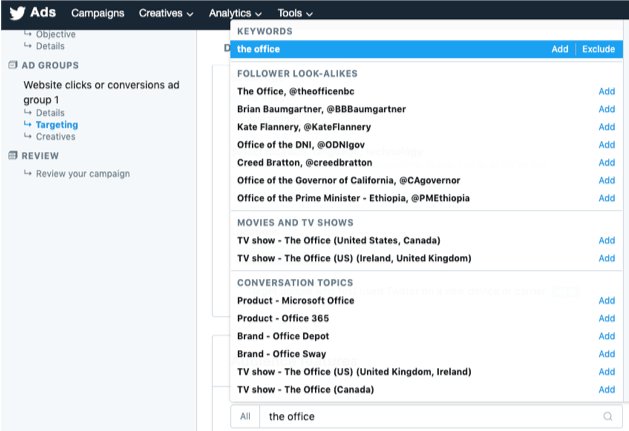
Task: Open the Campaigns menu
Action: 98,13
